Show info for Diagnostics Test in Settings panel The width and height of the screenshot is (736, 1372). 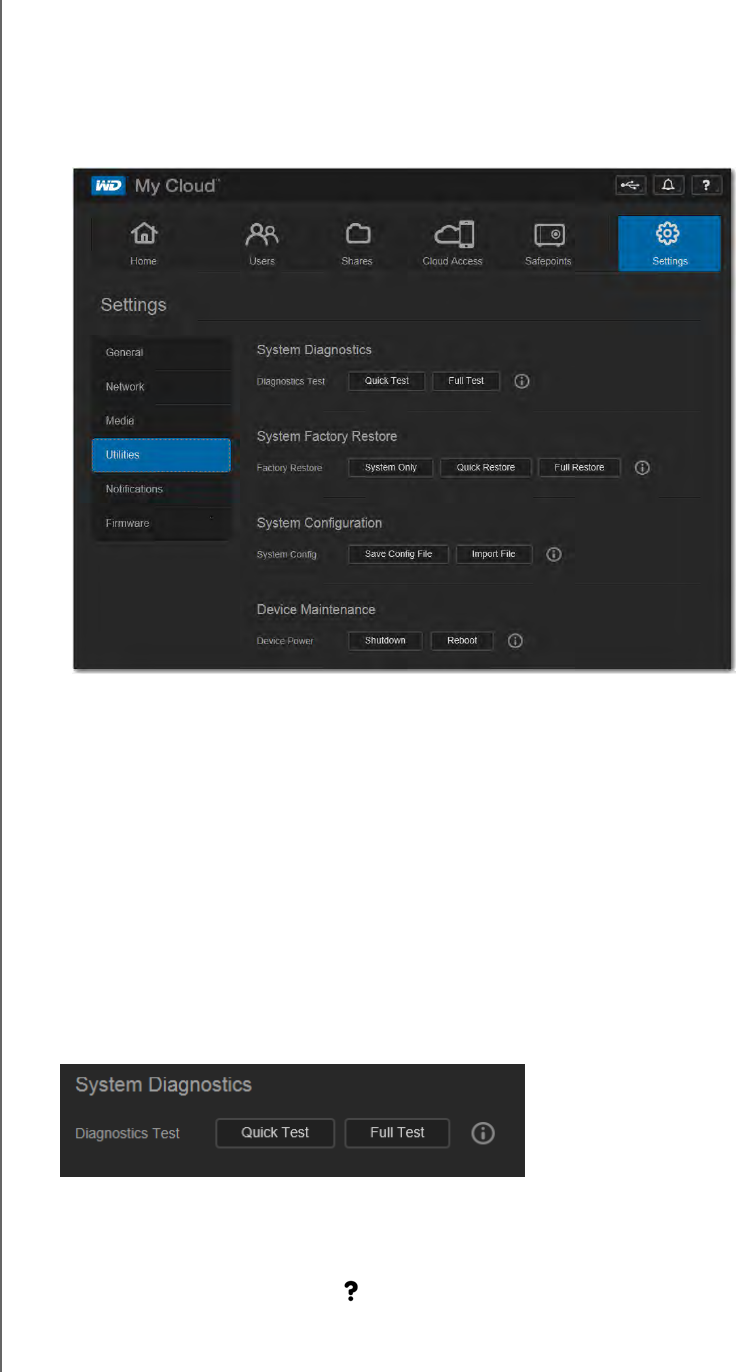tap(521, 382)
